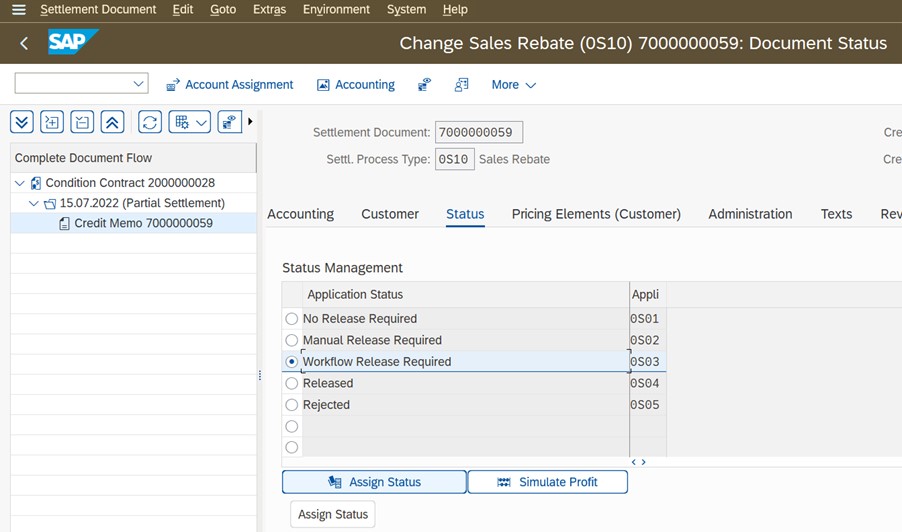Image resolution: width=902 pixels, height=532 pixels.
Task: Select the first empty status radio button
Action: [x=292, y=426]
